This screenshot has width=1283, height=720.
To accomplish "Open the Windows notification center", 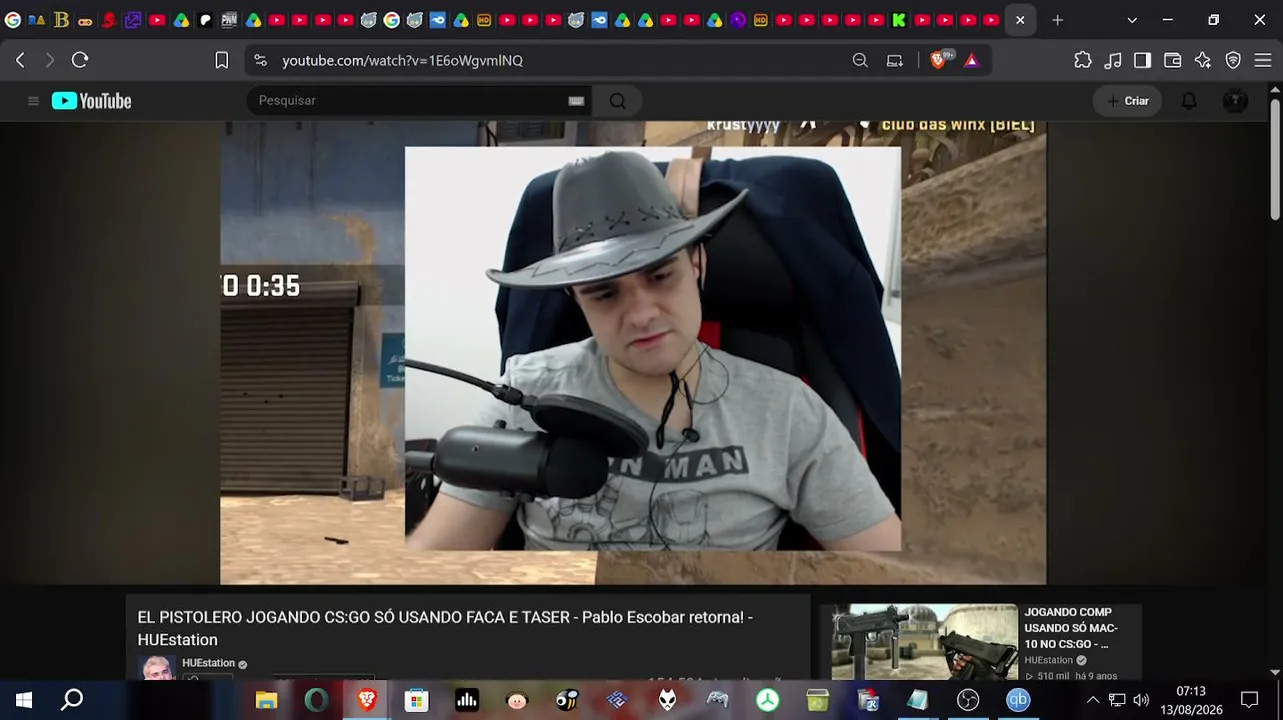I will point(1249,700).
